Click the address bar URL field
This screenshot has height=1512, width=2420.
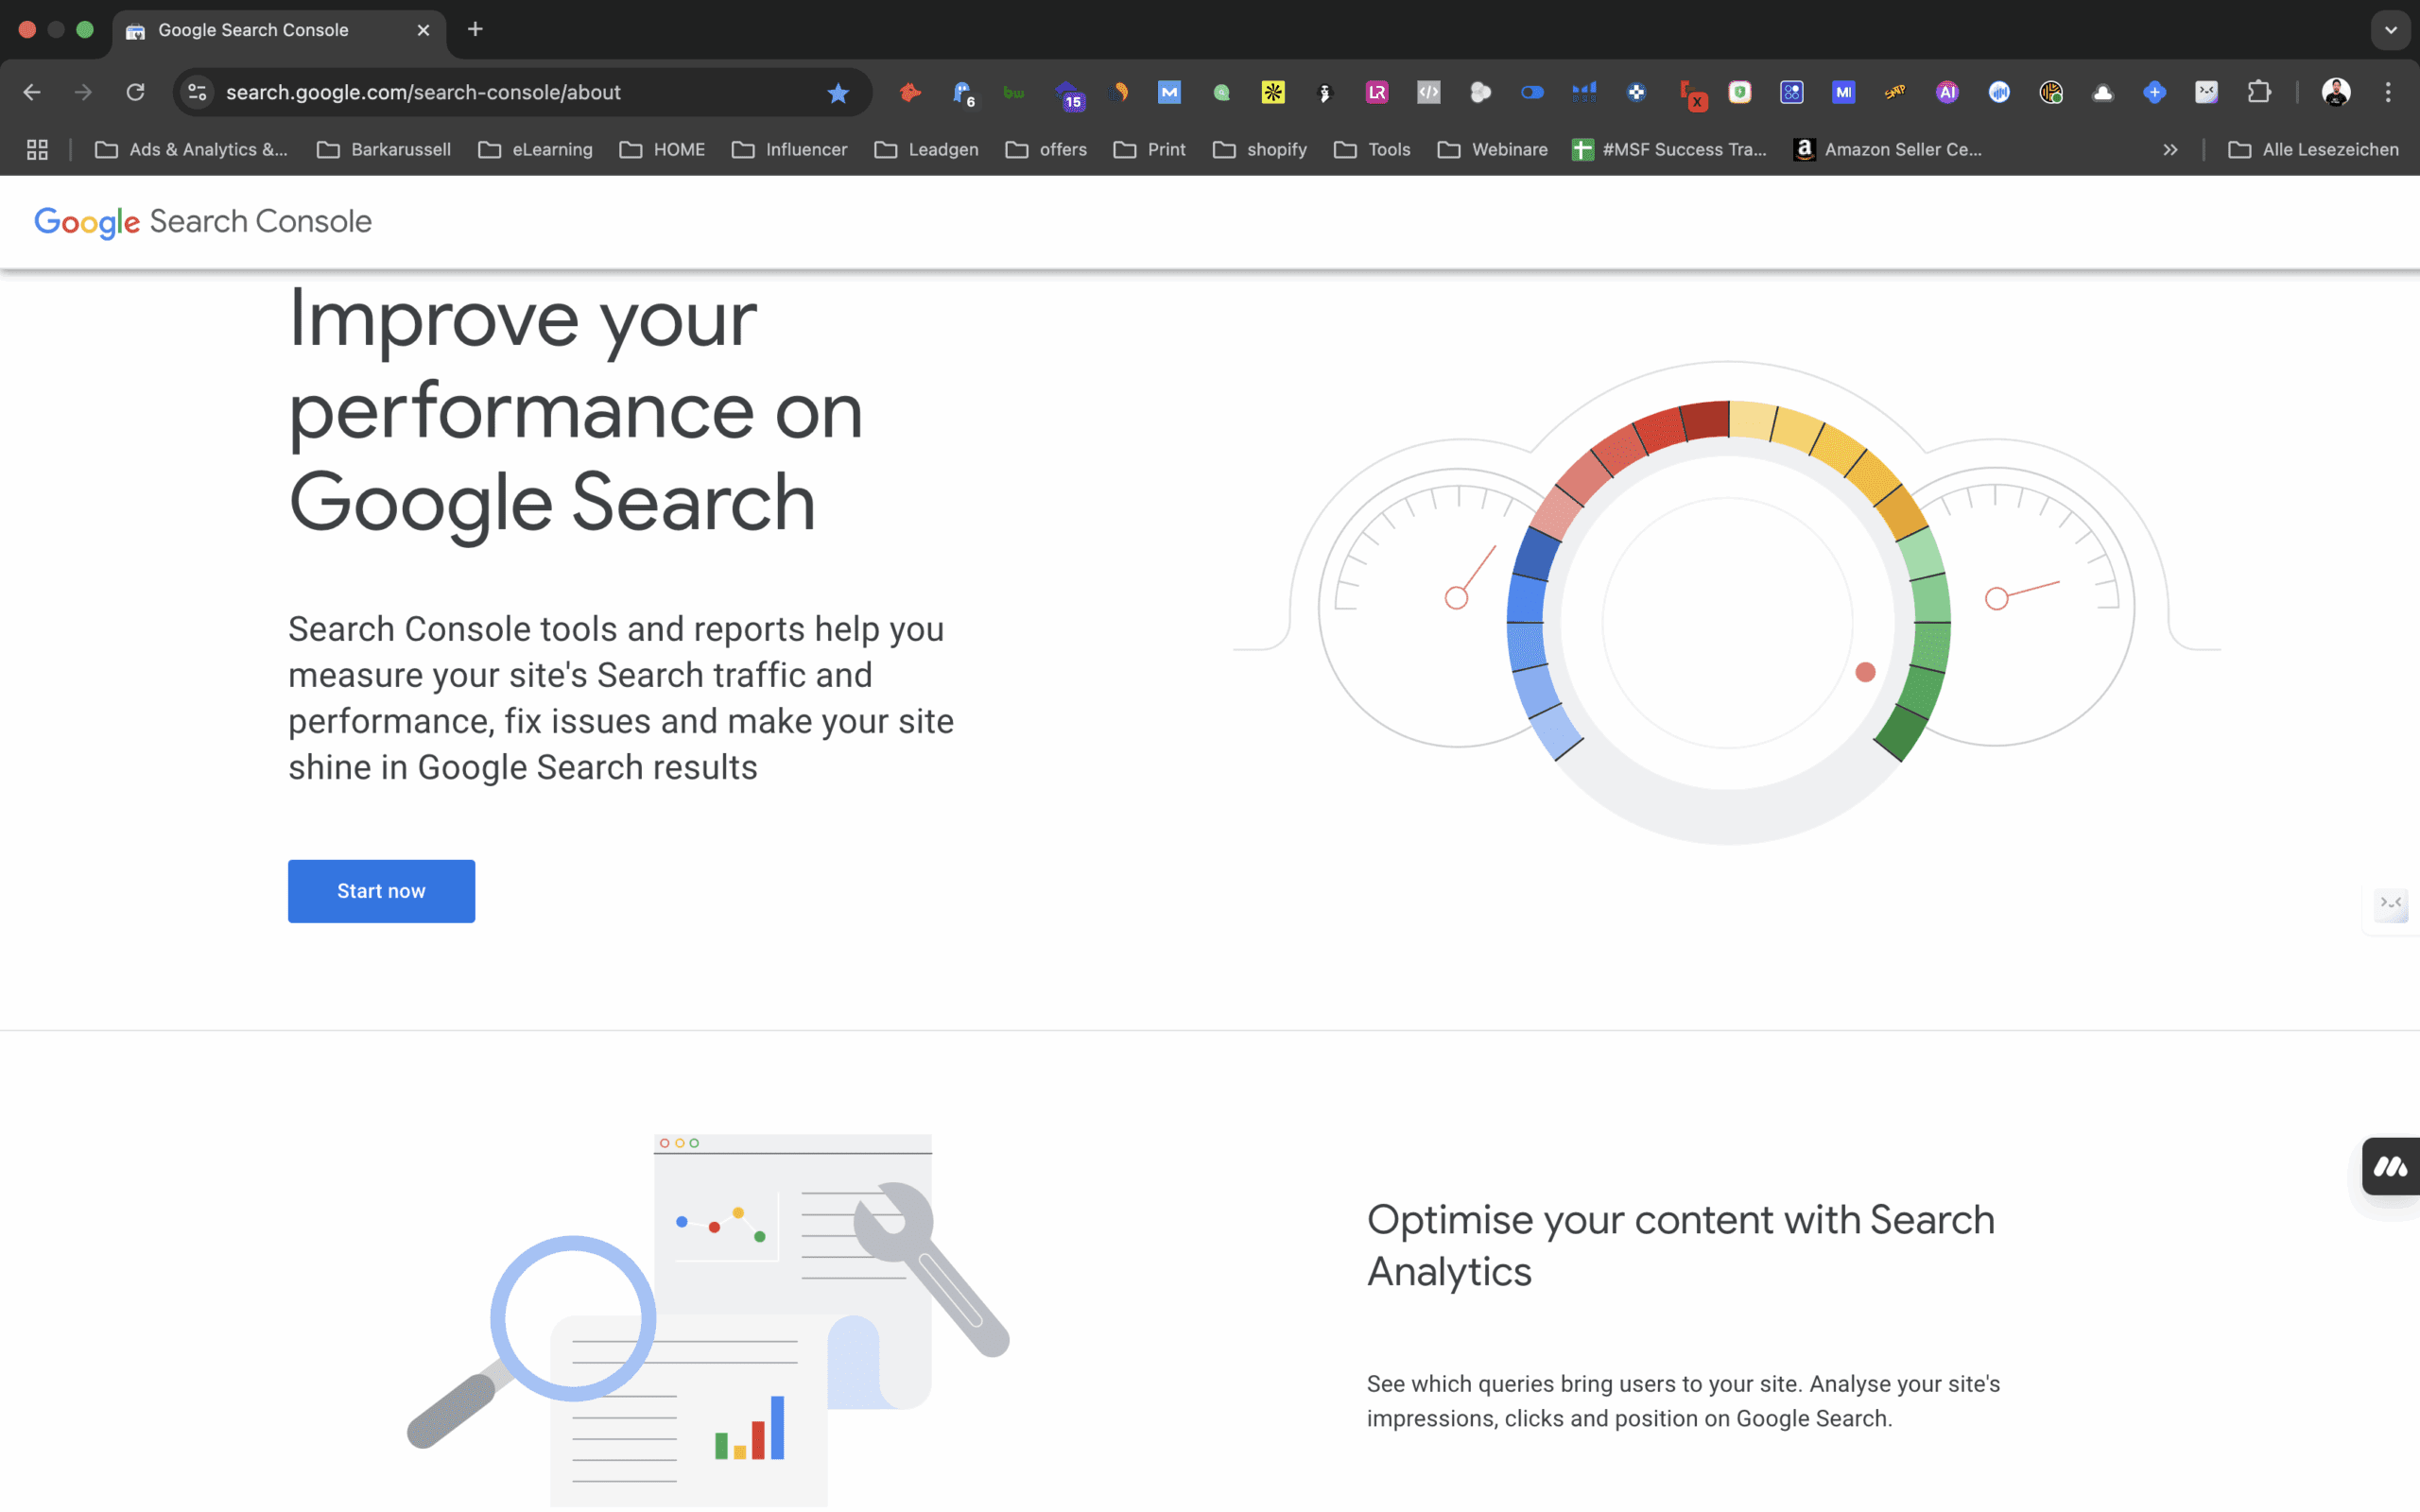pos(520,92)
